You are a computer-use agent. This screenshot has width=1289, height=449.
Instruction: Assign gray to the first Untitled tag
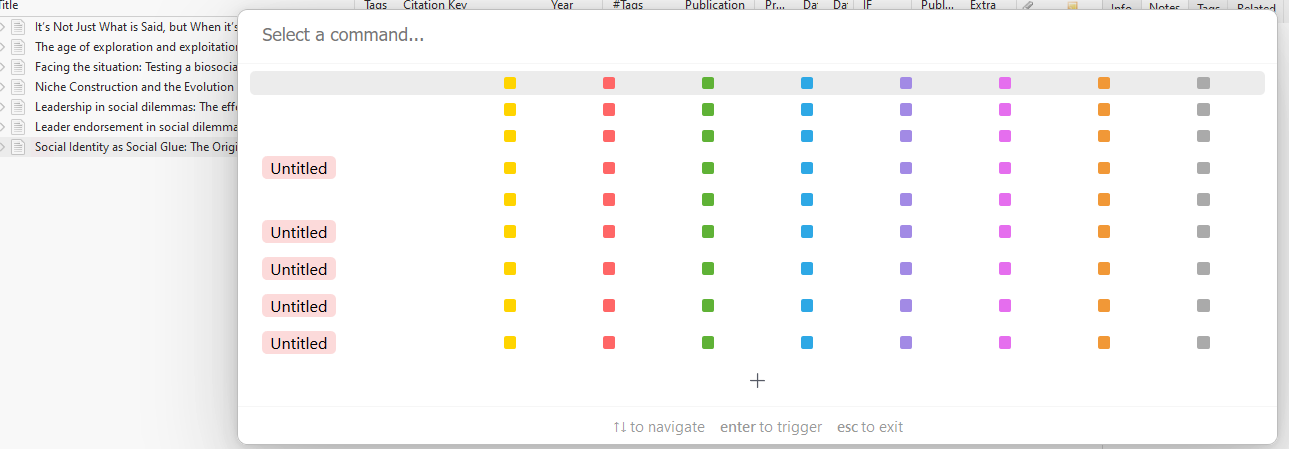[1203, 168]
